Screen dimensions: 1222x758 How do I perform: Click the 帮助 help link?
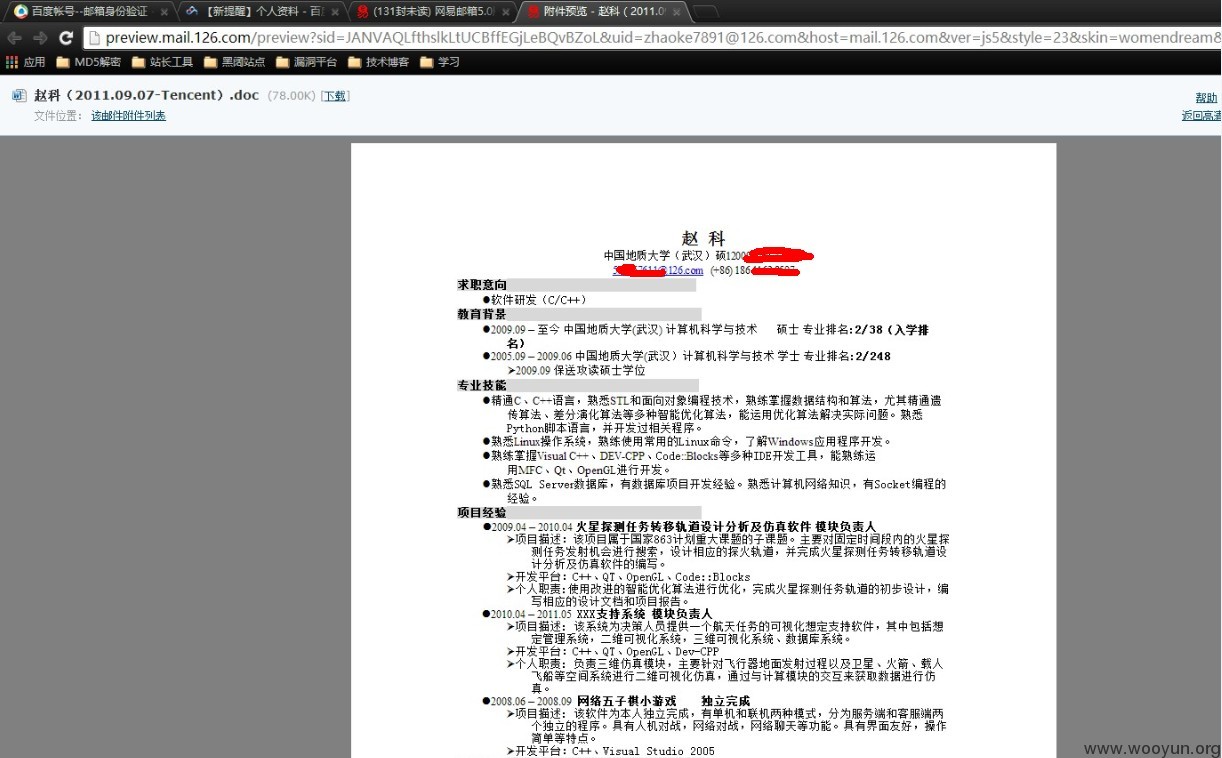[1206, 97]
